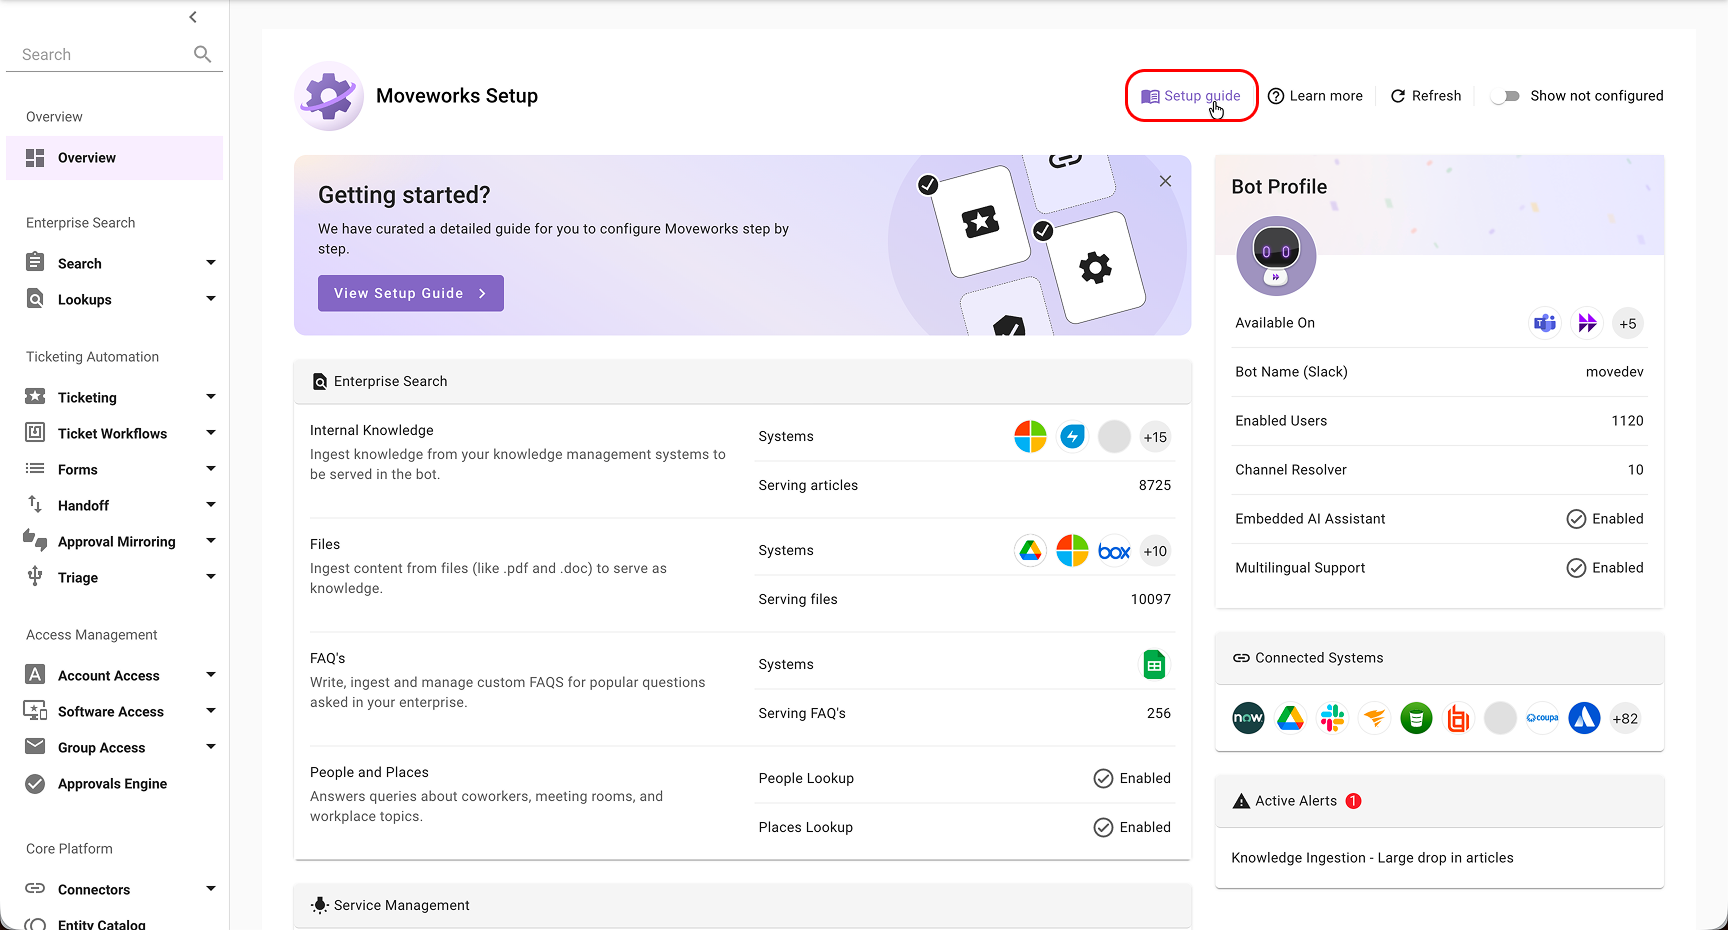The height and width of the screenshot is (930, 1728).
Task: Click the Slack icon in Connected Systems
Action: 1332,718
